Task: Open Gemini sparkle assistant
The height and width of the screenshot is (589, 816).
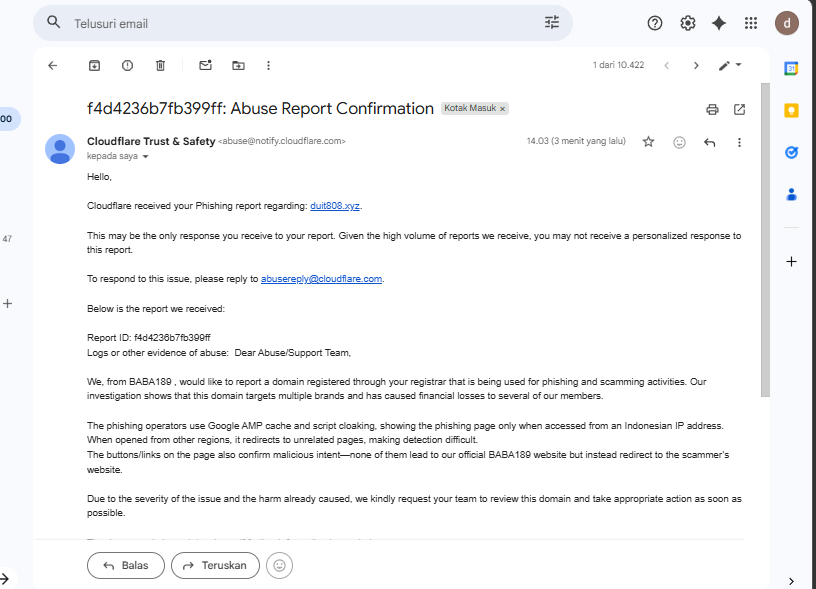Action: [719, 23]
